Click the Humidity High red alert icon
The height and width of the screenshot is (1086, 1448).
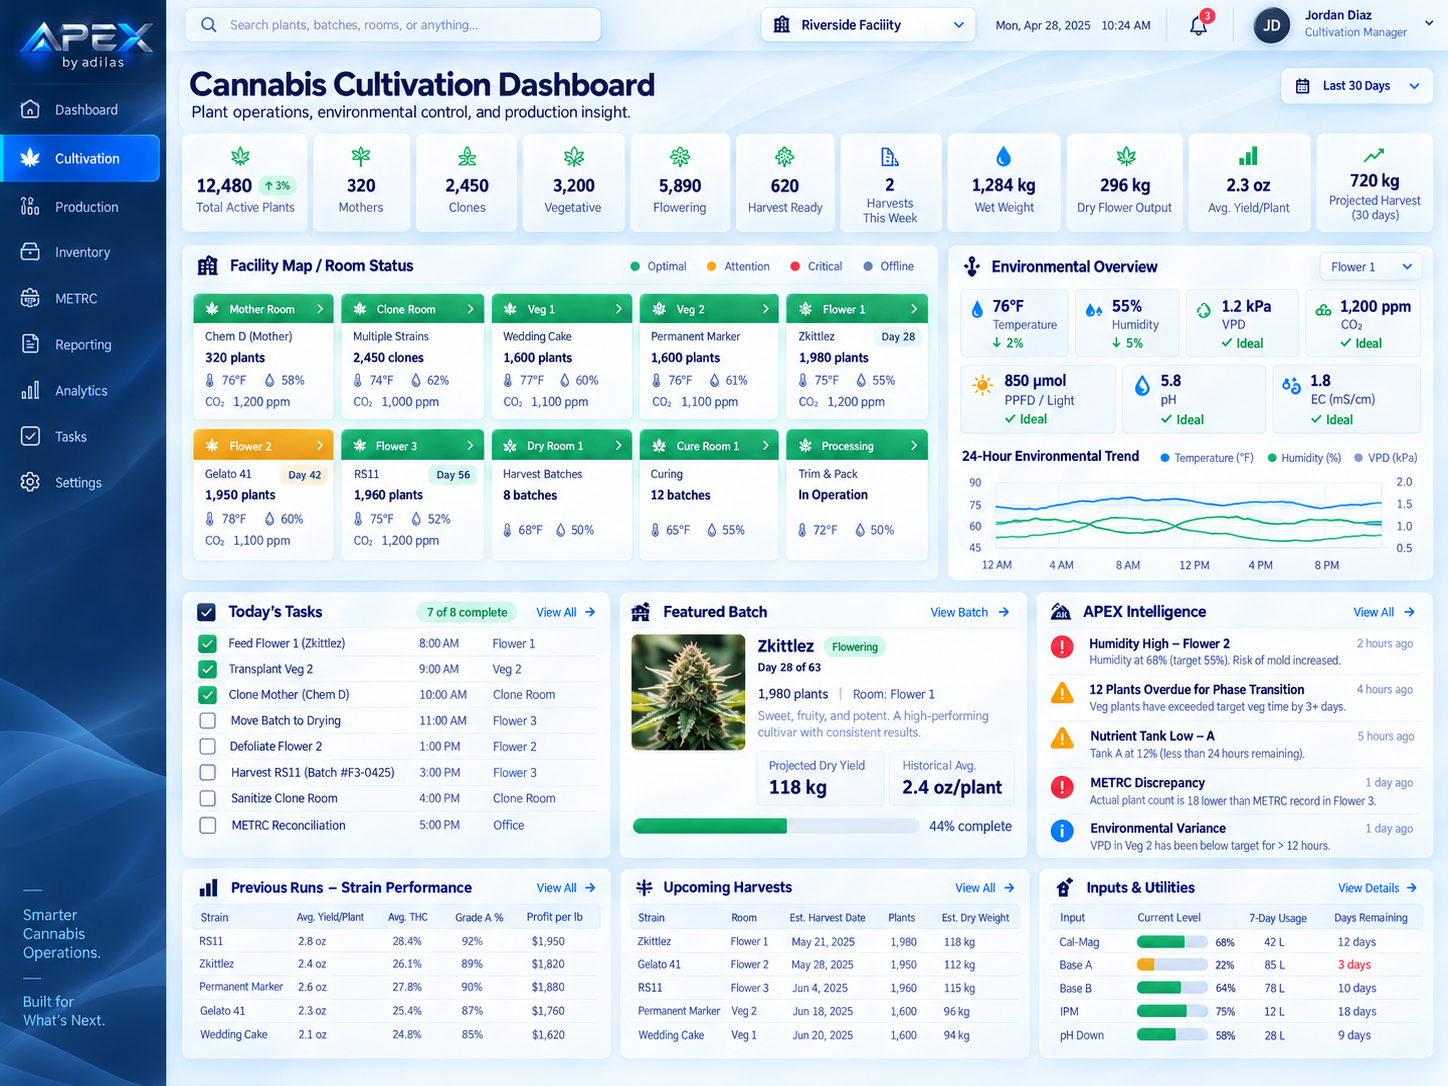pos(1062,648)
